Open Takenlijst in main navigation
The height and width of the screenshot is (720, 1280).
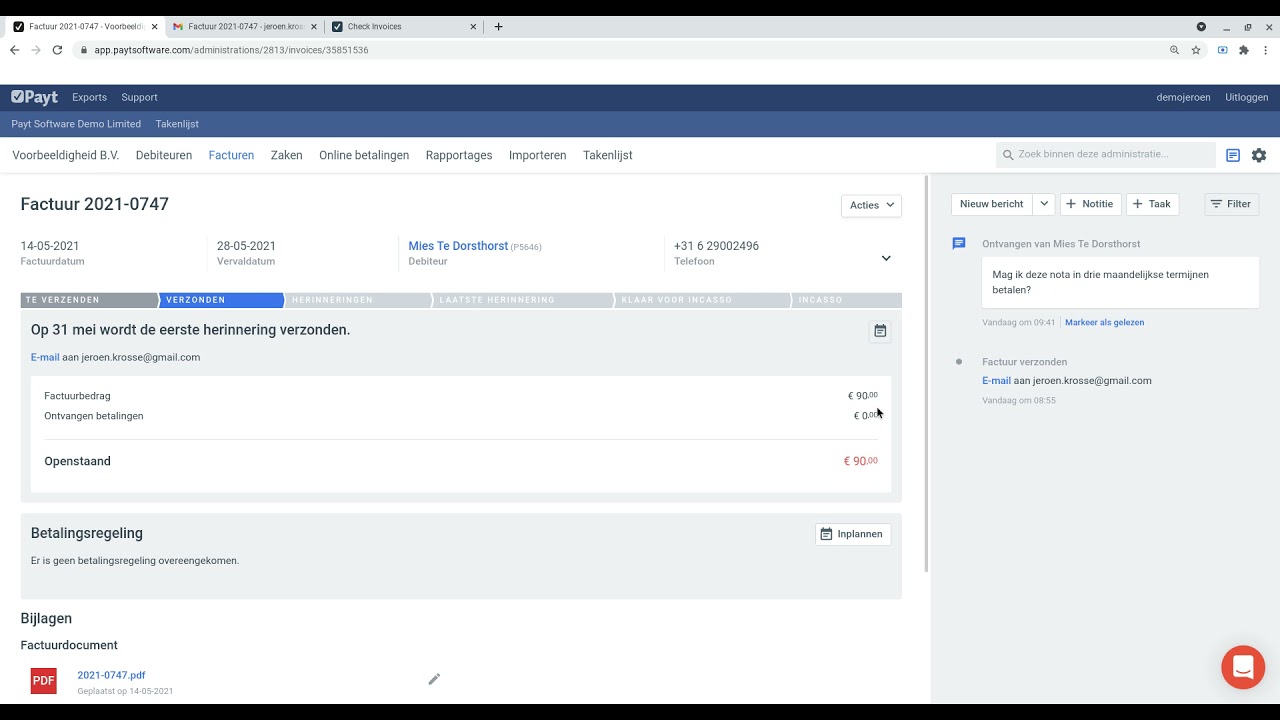tap(607, 155)
